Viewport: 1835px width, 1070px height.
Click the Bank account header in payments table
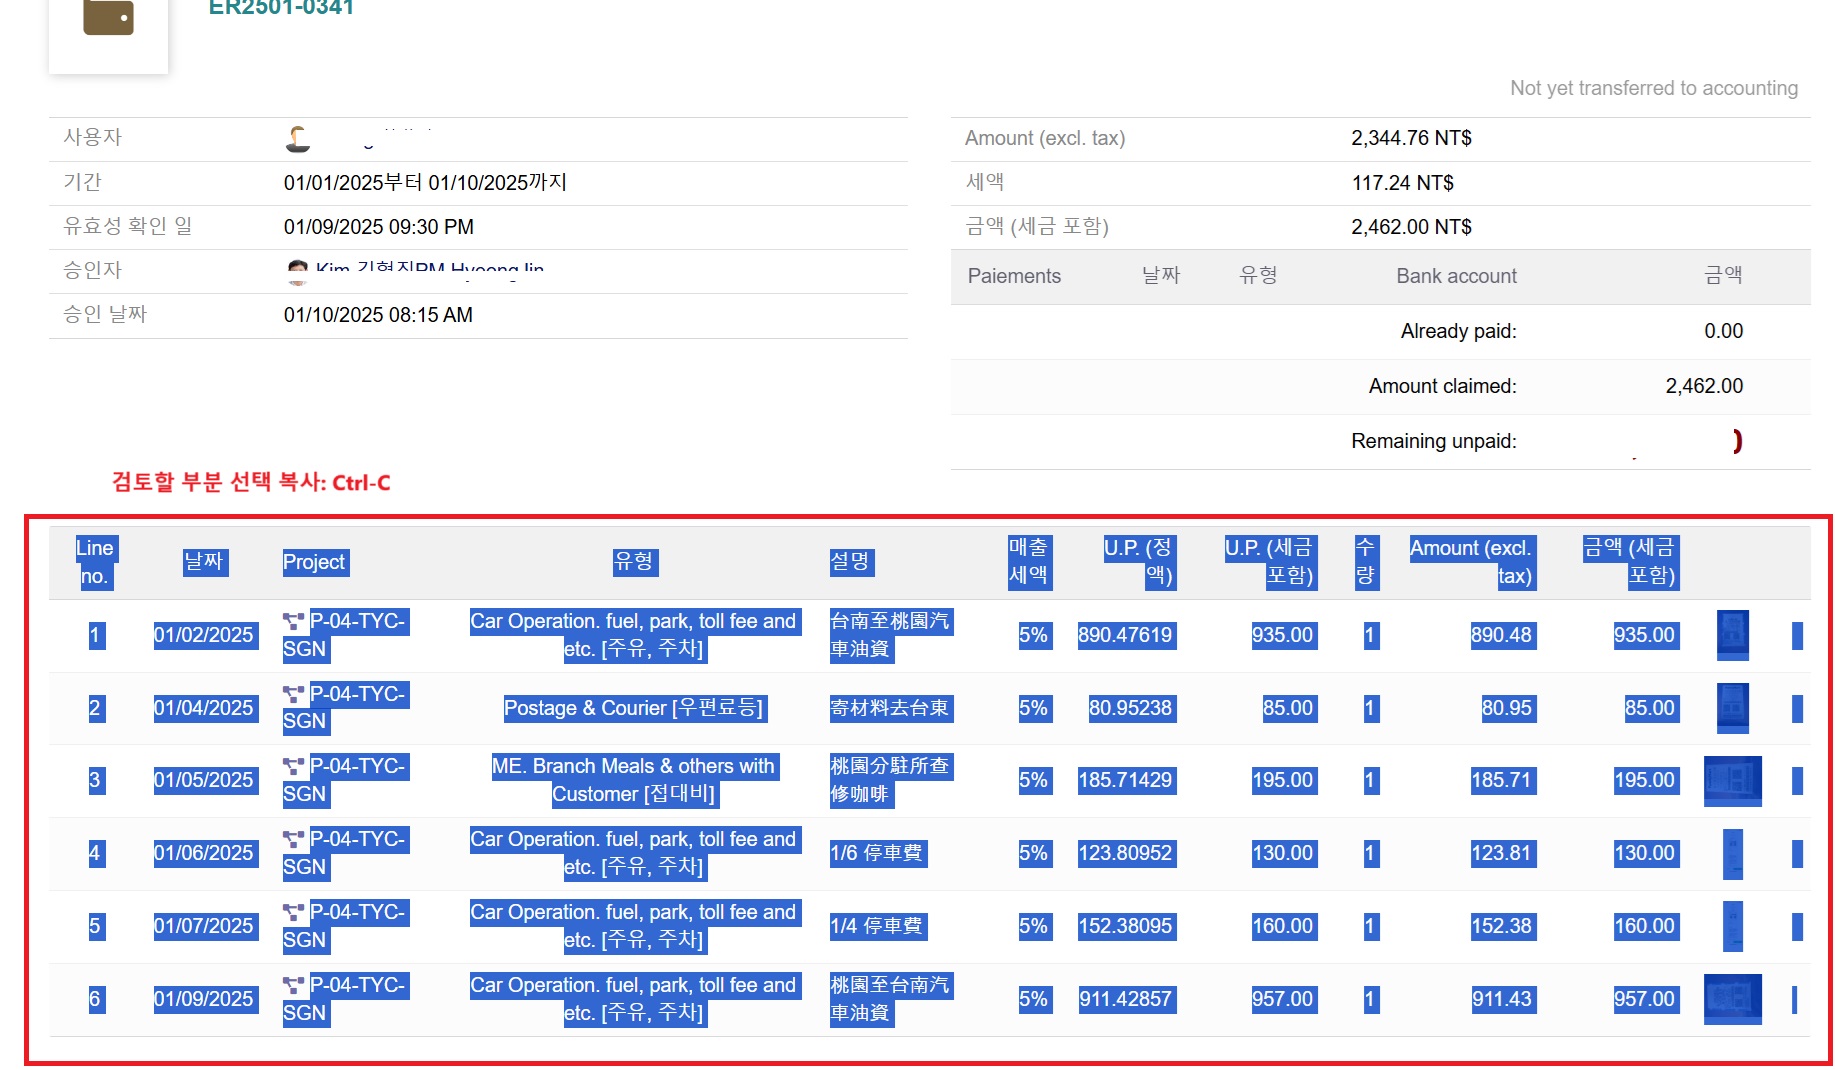[1456, 276]
